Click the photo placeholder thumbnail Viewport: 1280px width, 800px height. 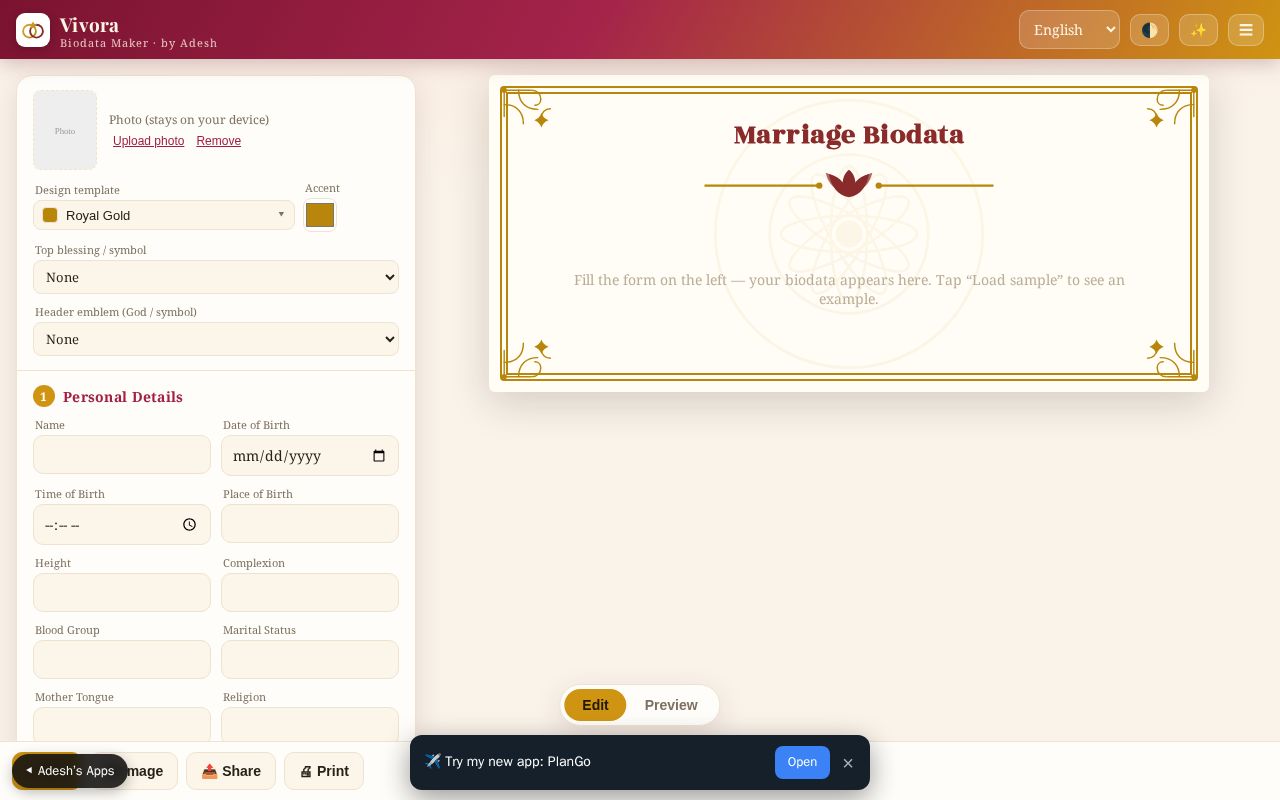click(65, 130)
